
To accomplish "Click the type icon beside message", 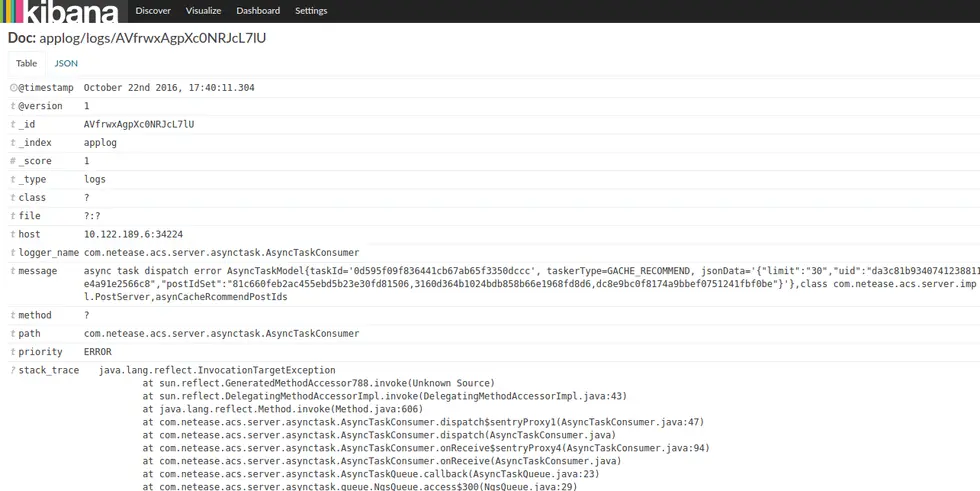I will click(13, 271).
